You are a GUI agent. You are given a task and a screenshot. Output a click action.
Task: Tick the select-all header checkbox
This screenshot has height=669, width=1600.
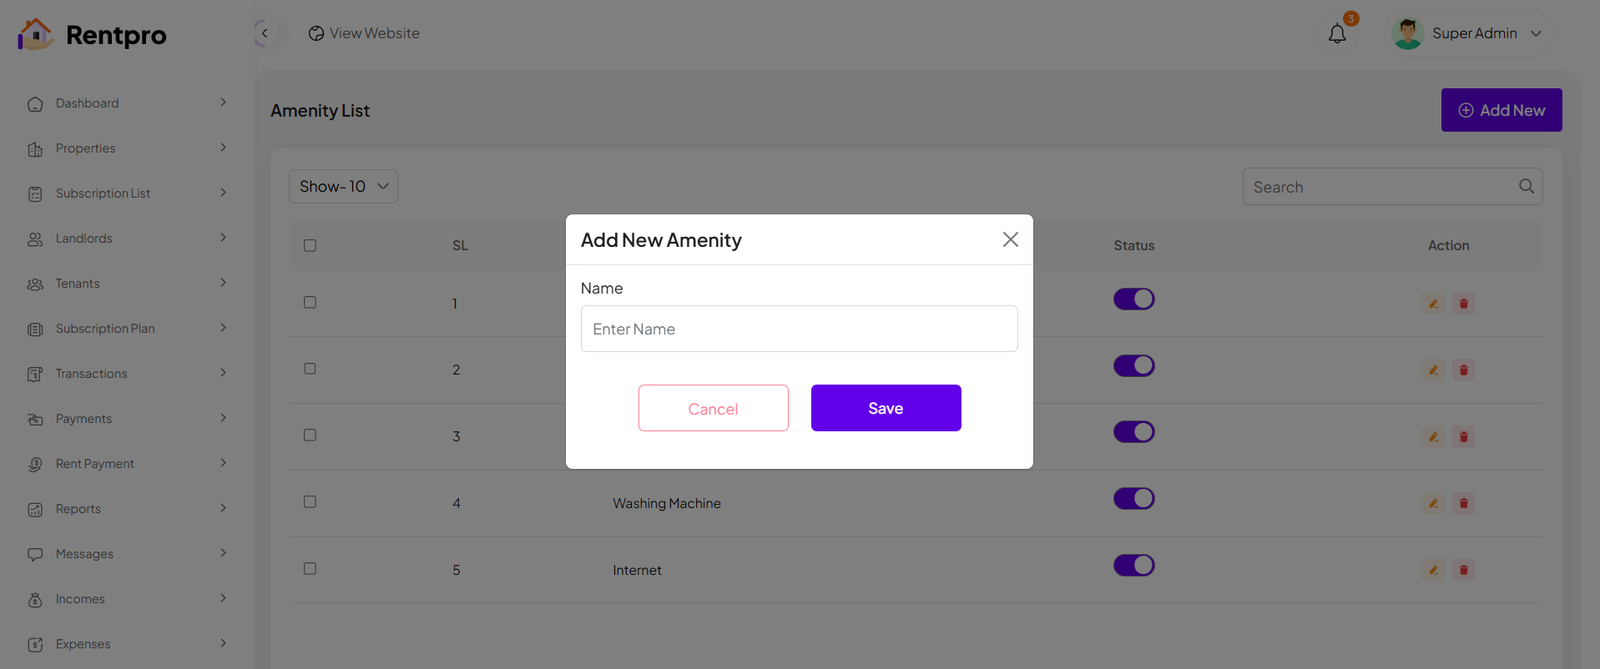click(310, 245)
